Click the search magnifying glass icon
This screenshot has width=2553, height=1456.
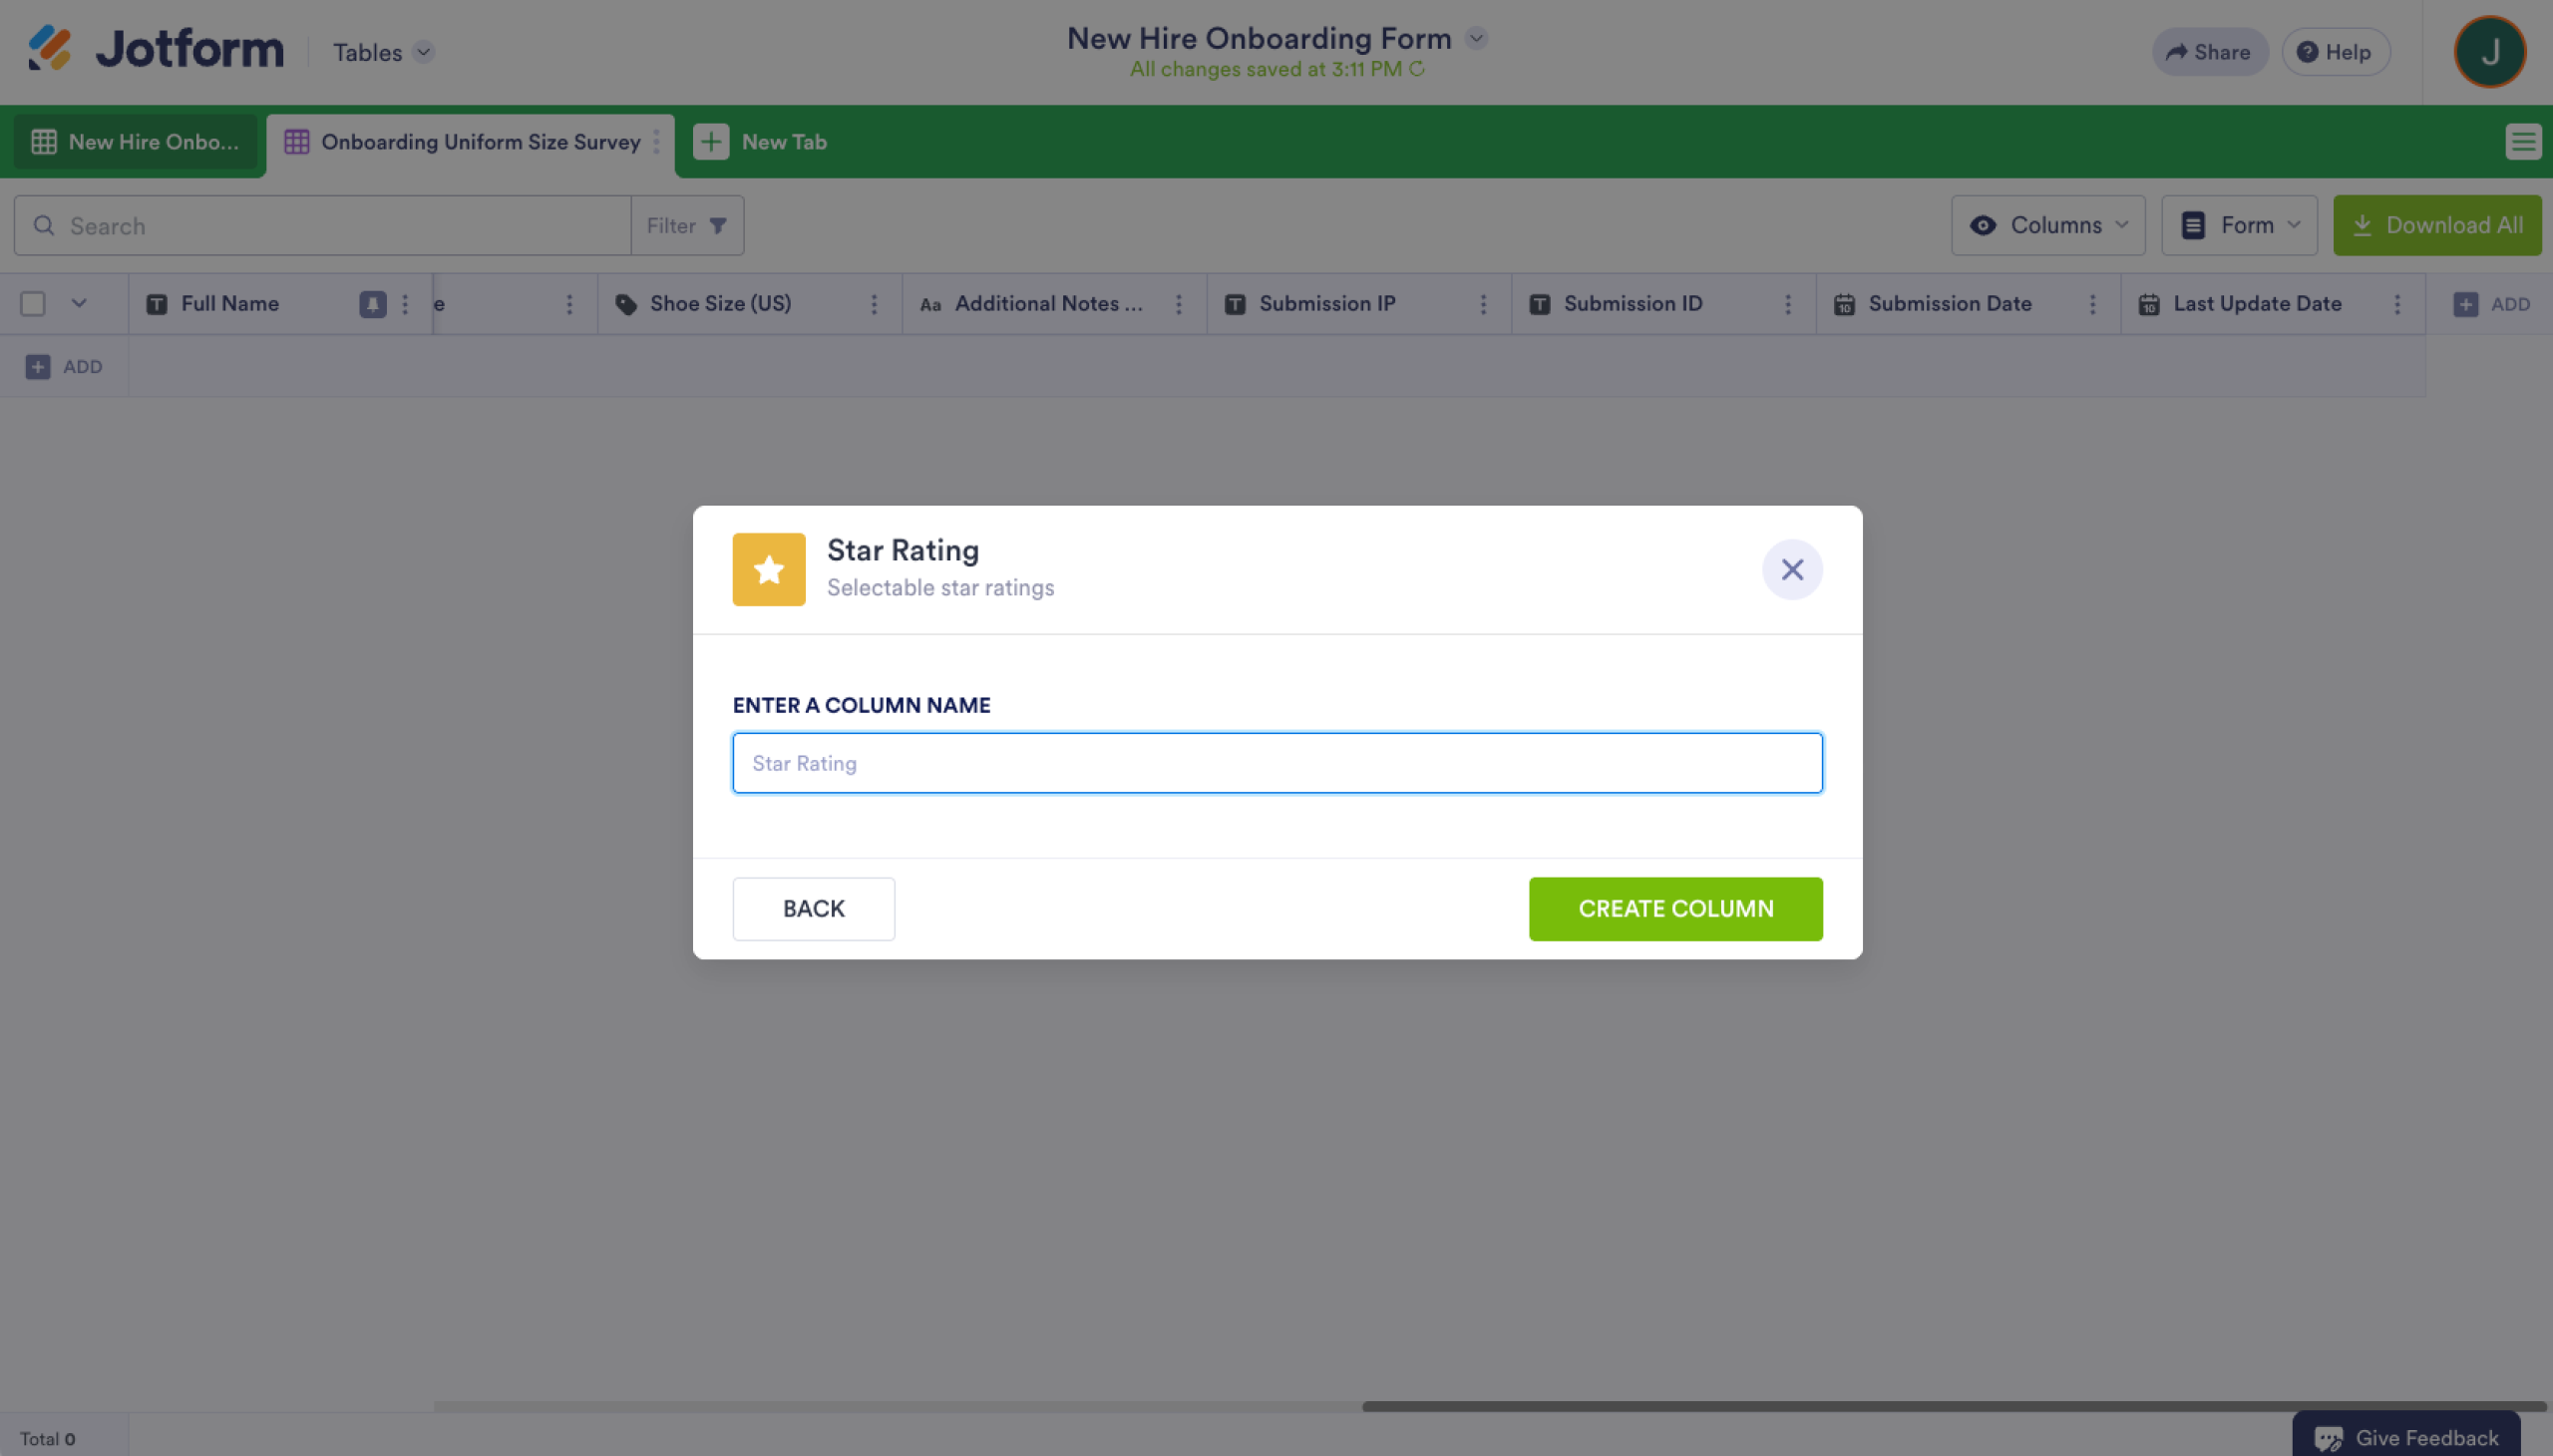(x=45, y=225)
